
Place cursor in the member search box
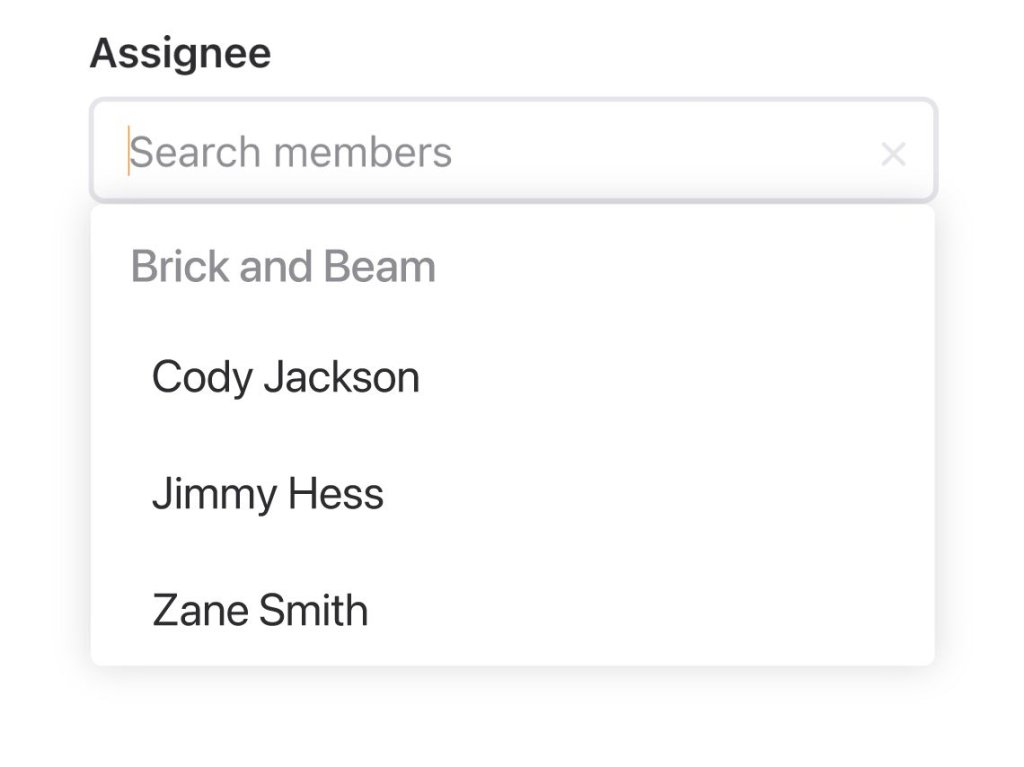point(500,152)
